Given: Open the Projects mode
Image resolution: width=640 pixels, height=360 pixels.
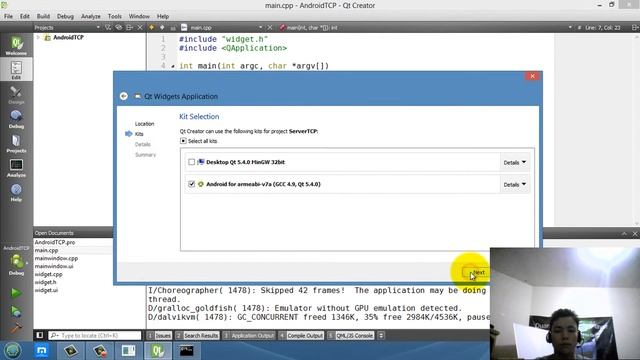Looking at the screenshot, I should [16, 143].
